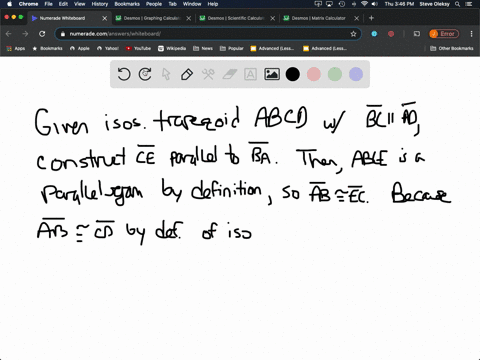Open the Apps bookmarks shortcut
Image resolution: width=480 pixels, height=360 pixels.
(x=16, y=48)
